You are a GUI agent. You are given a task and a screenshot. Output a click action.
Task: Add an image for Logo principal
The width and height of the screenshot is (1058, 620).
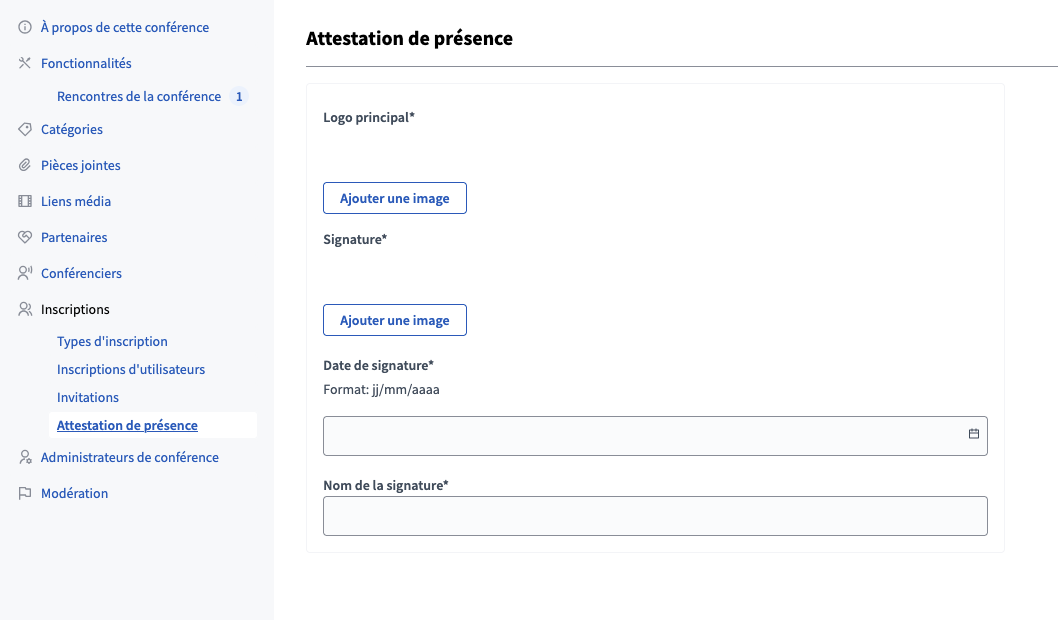(394, 198)
